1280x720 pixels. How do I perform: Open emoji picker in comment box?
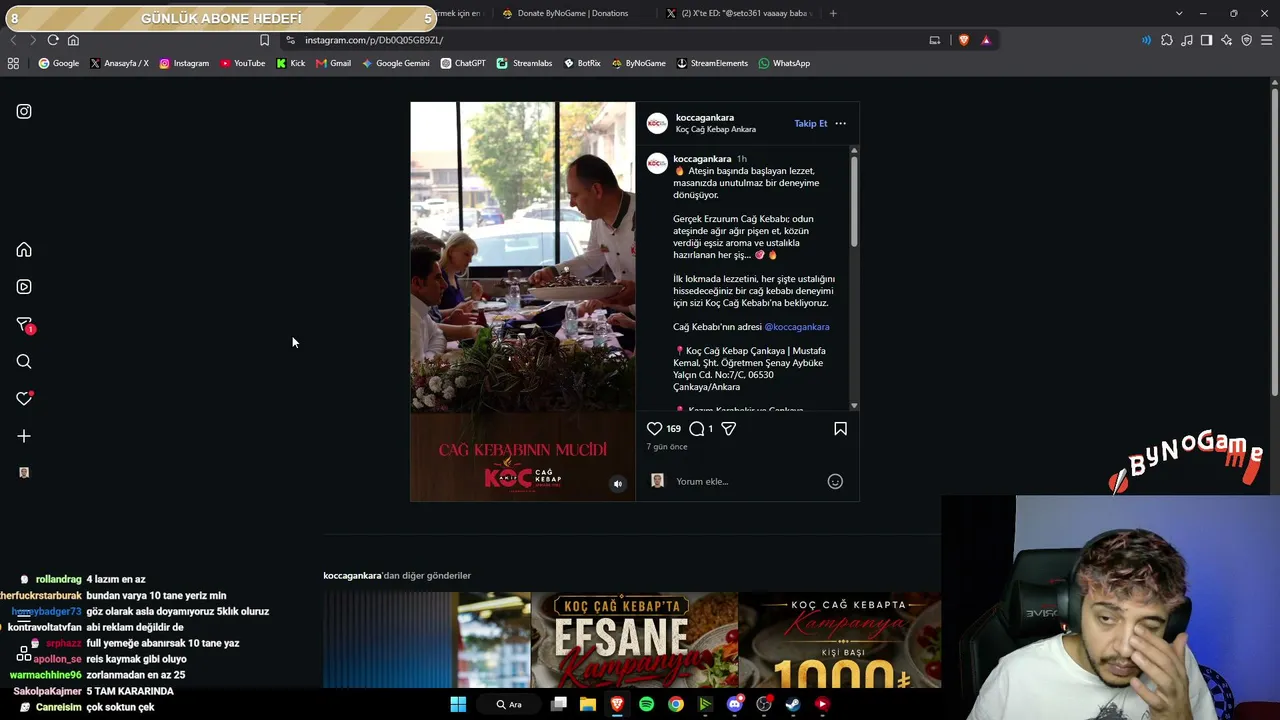tap(835, 482)
